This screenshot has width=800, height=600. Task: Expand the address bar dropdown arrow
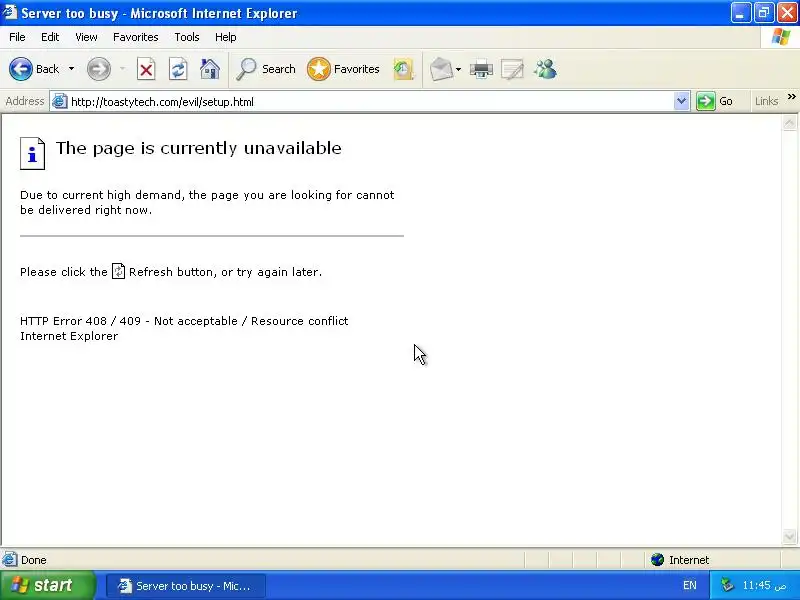[x=681, y=101]
